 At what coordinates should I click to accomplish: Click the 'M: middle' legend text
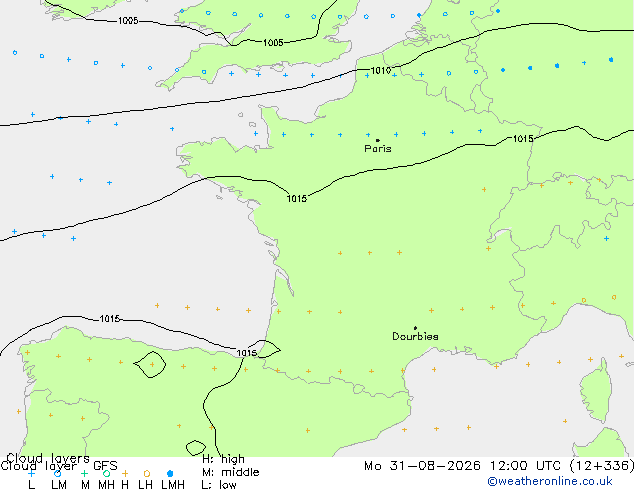231,472
